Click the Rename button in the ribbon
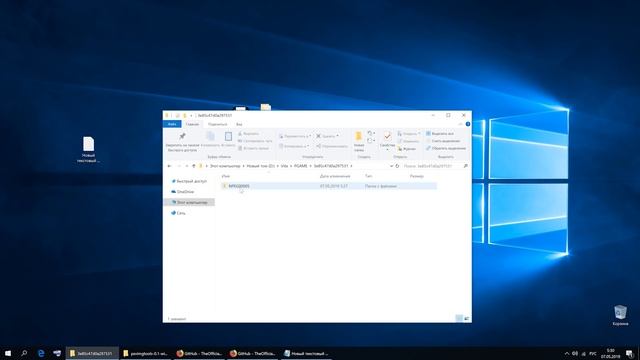This screenshot has height=360, width=640. click(332, 146)
